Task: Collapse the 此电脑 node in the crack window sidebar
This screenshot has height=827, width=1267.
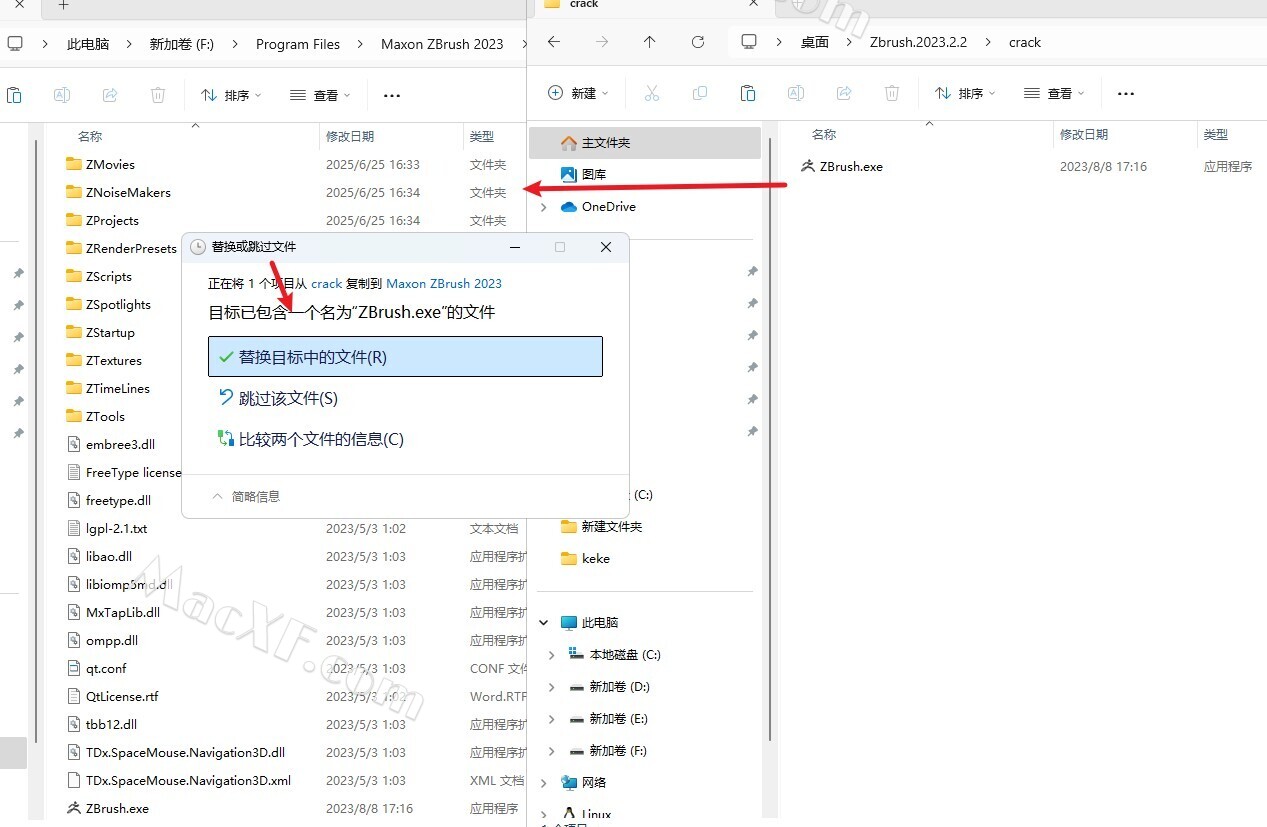Action: pyautogui.click(x=544, y=622)
